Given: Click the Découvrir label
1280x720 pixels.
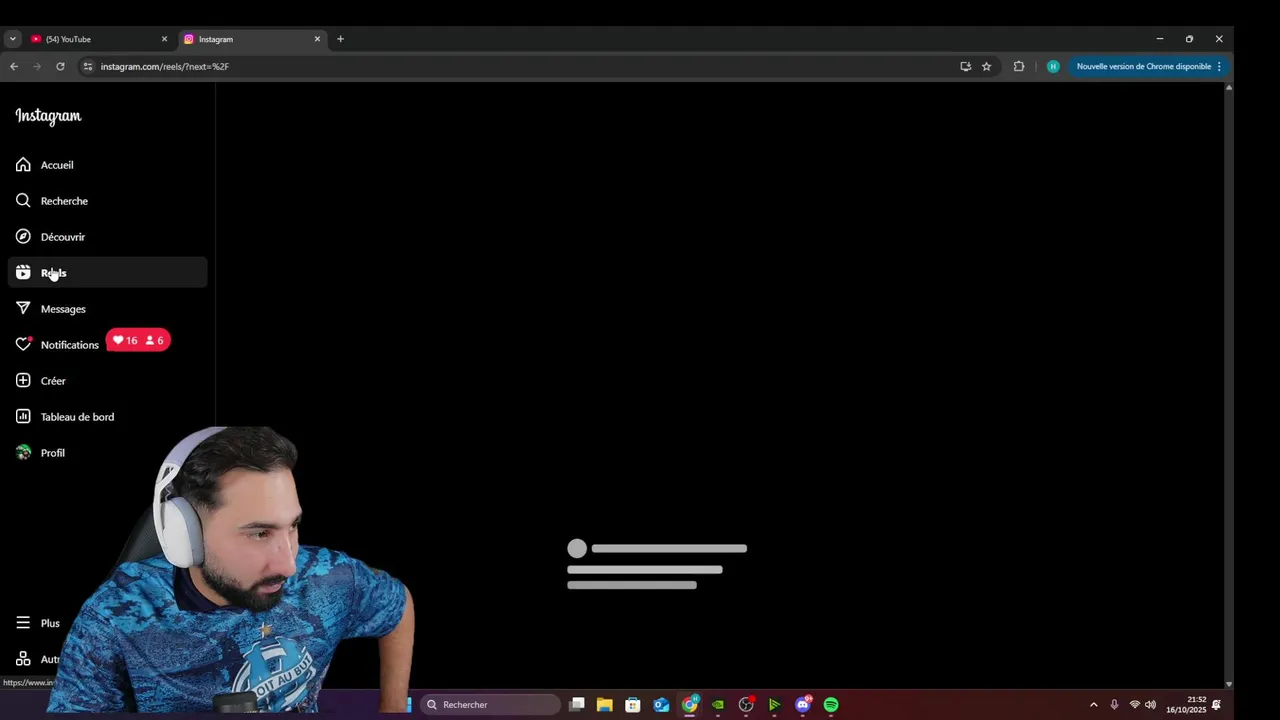Looking at the screenshot, I should point(63,237).
